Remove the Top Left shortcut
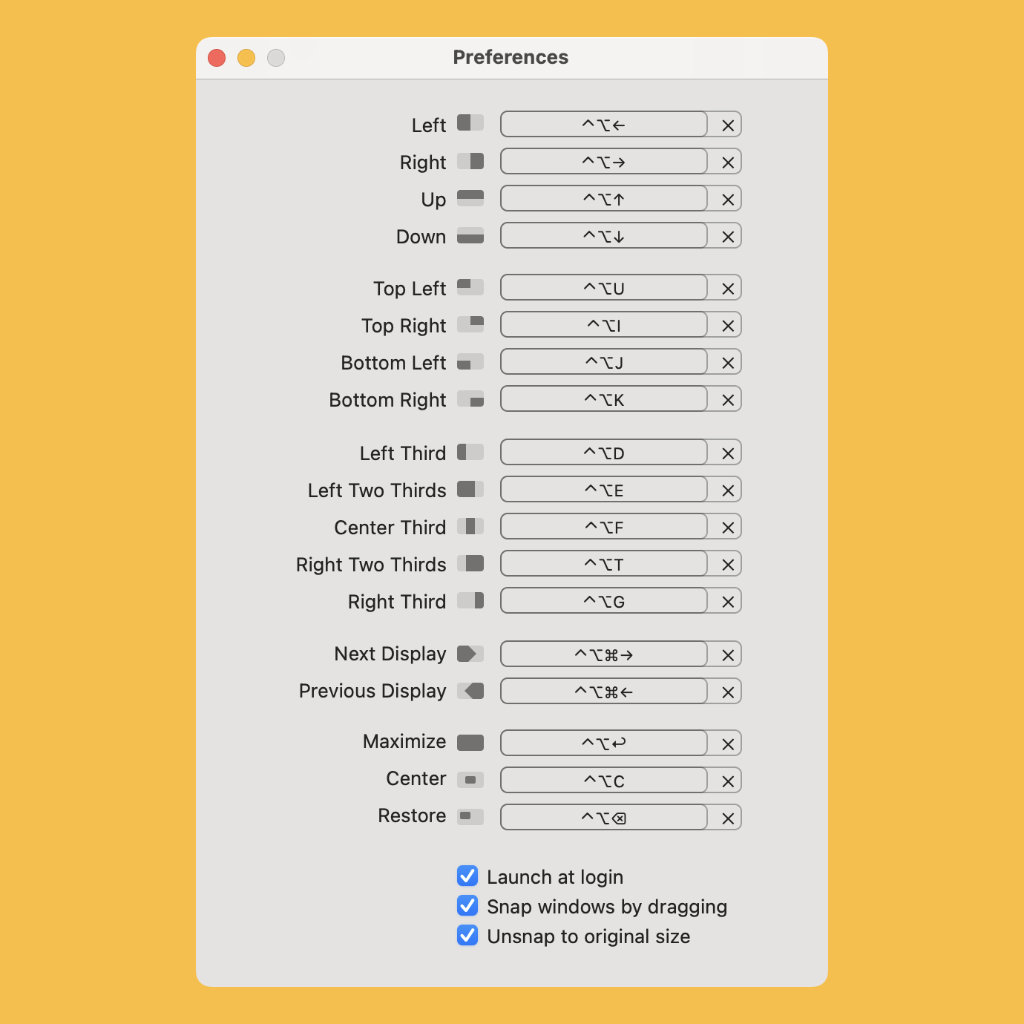 pyautogui.click(x=728, y=289)
